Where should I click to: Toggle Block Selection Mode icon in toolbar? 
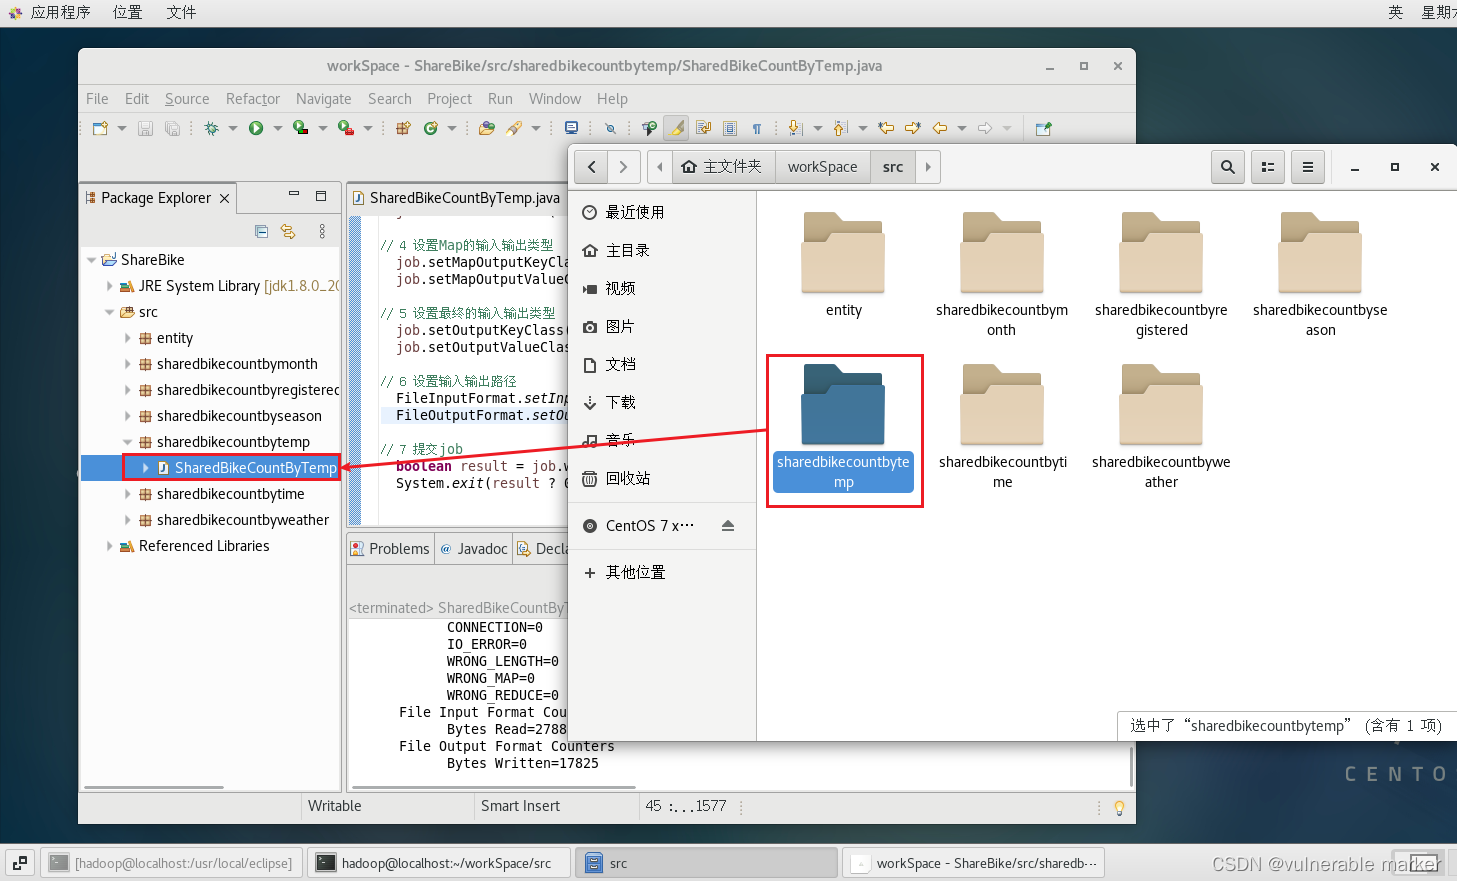click(730, 128)
